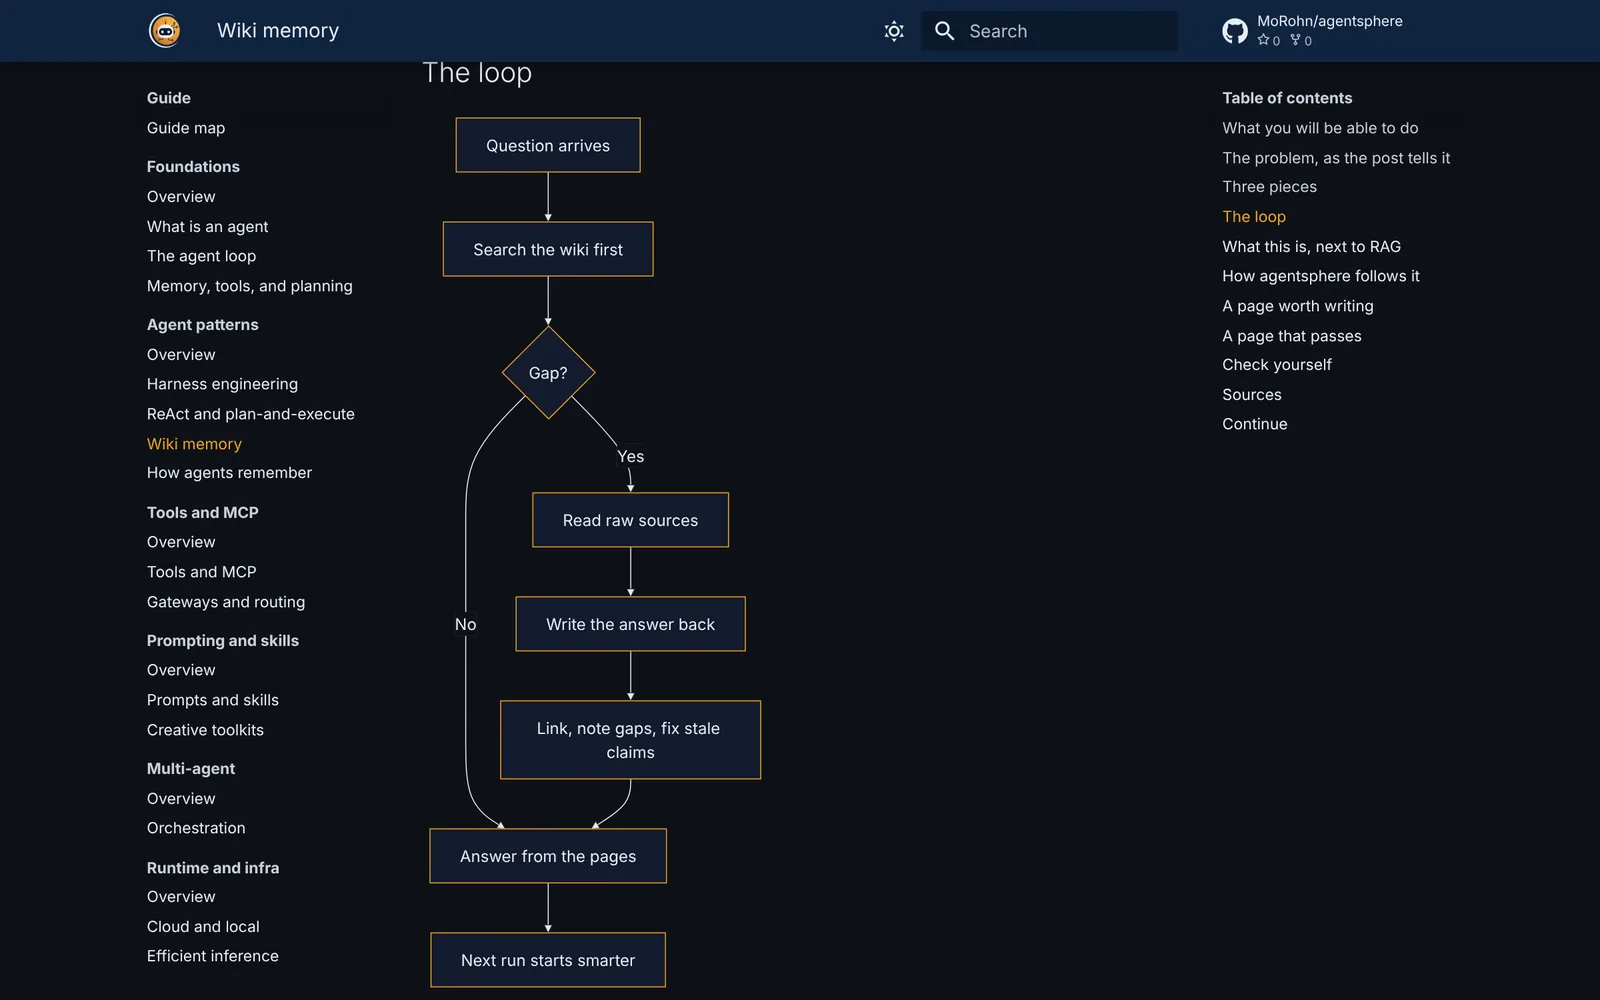Open Overview under Foundations section
This screenshot has width=1600, height=1000.
click(181, 197)
